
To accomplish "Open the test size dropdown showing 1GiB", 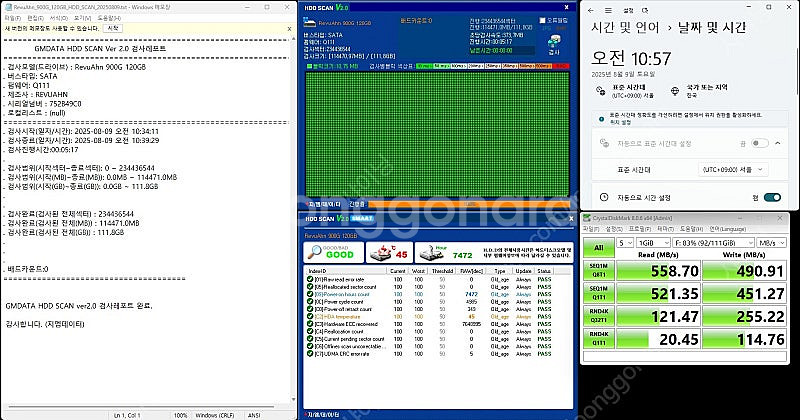I will [653, 243].
